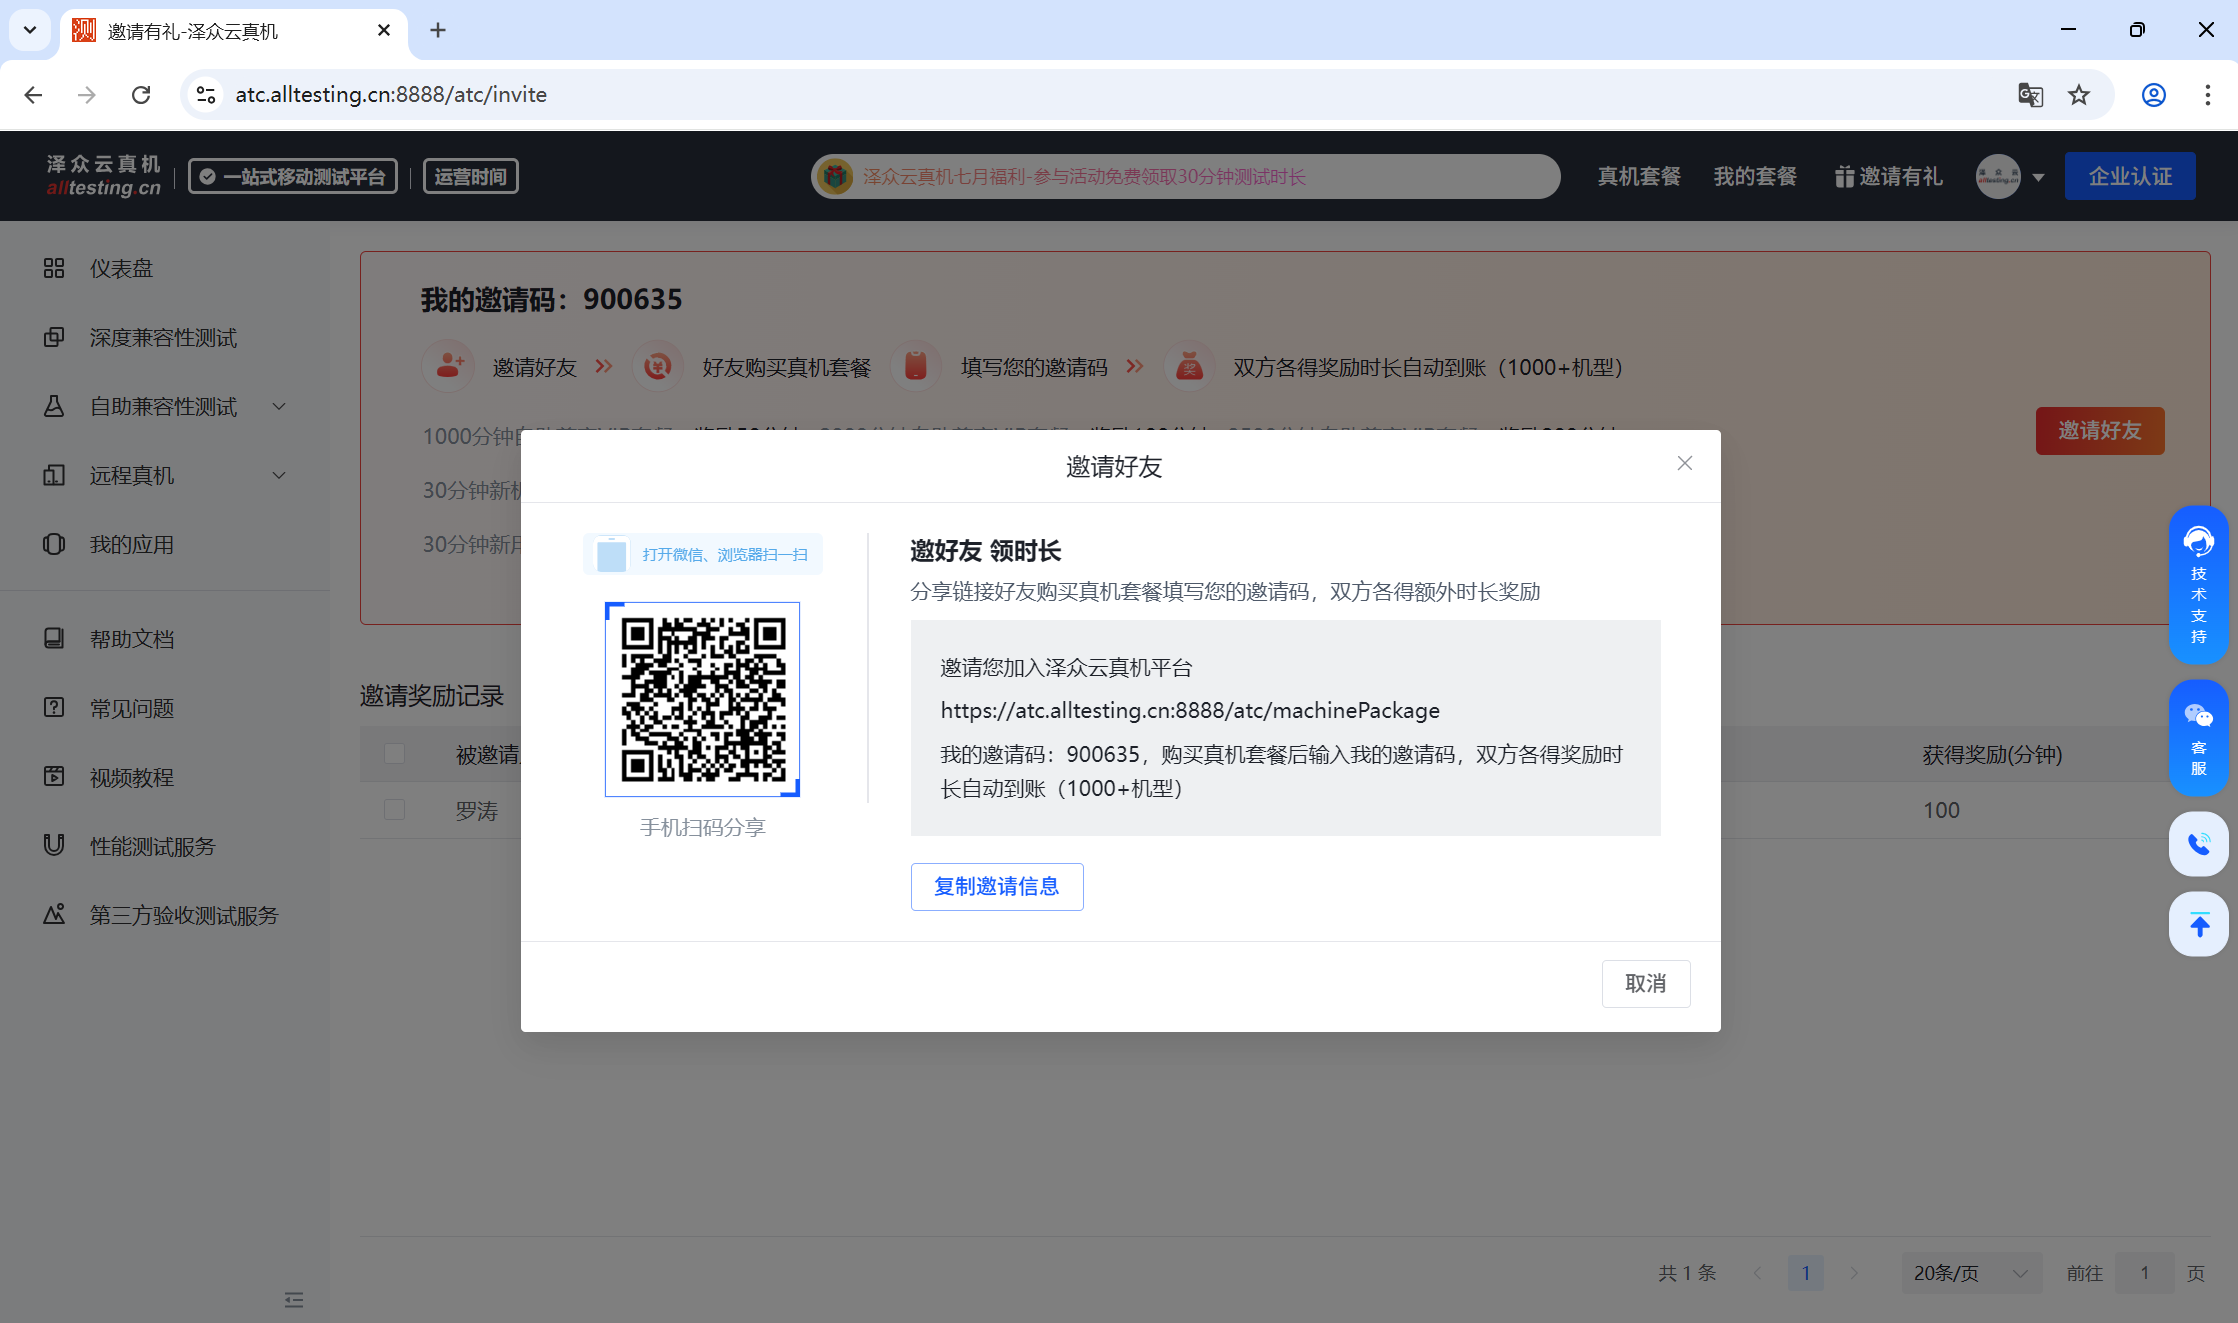Click the 视频教程 play icon
The image size is (2238, 1323).
coord(54,776)
